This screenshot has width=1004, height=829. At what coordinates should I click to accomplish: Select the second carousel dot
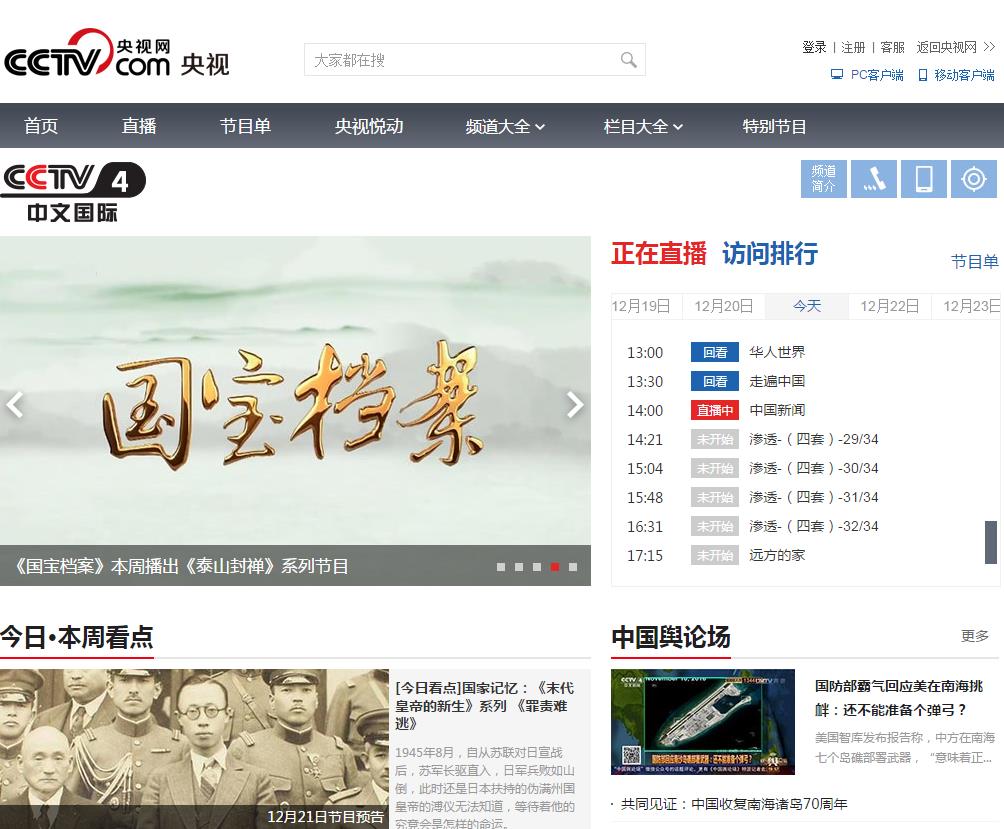coord(519,567)
